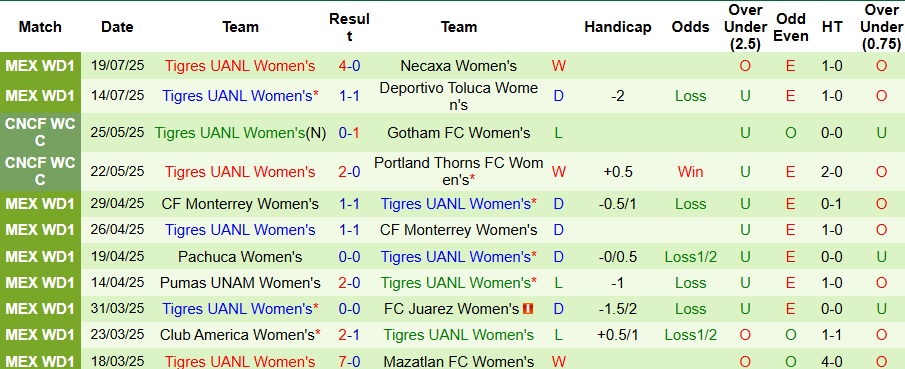The height and width of the screenshot is (369, 905).
Task: Open Pachuca Women's team page
Action: click(240, 256)
